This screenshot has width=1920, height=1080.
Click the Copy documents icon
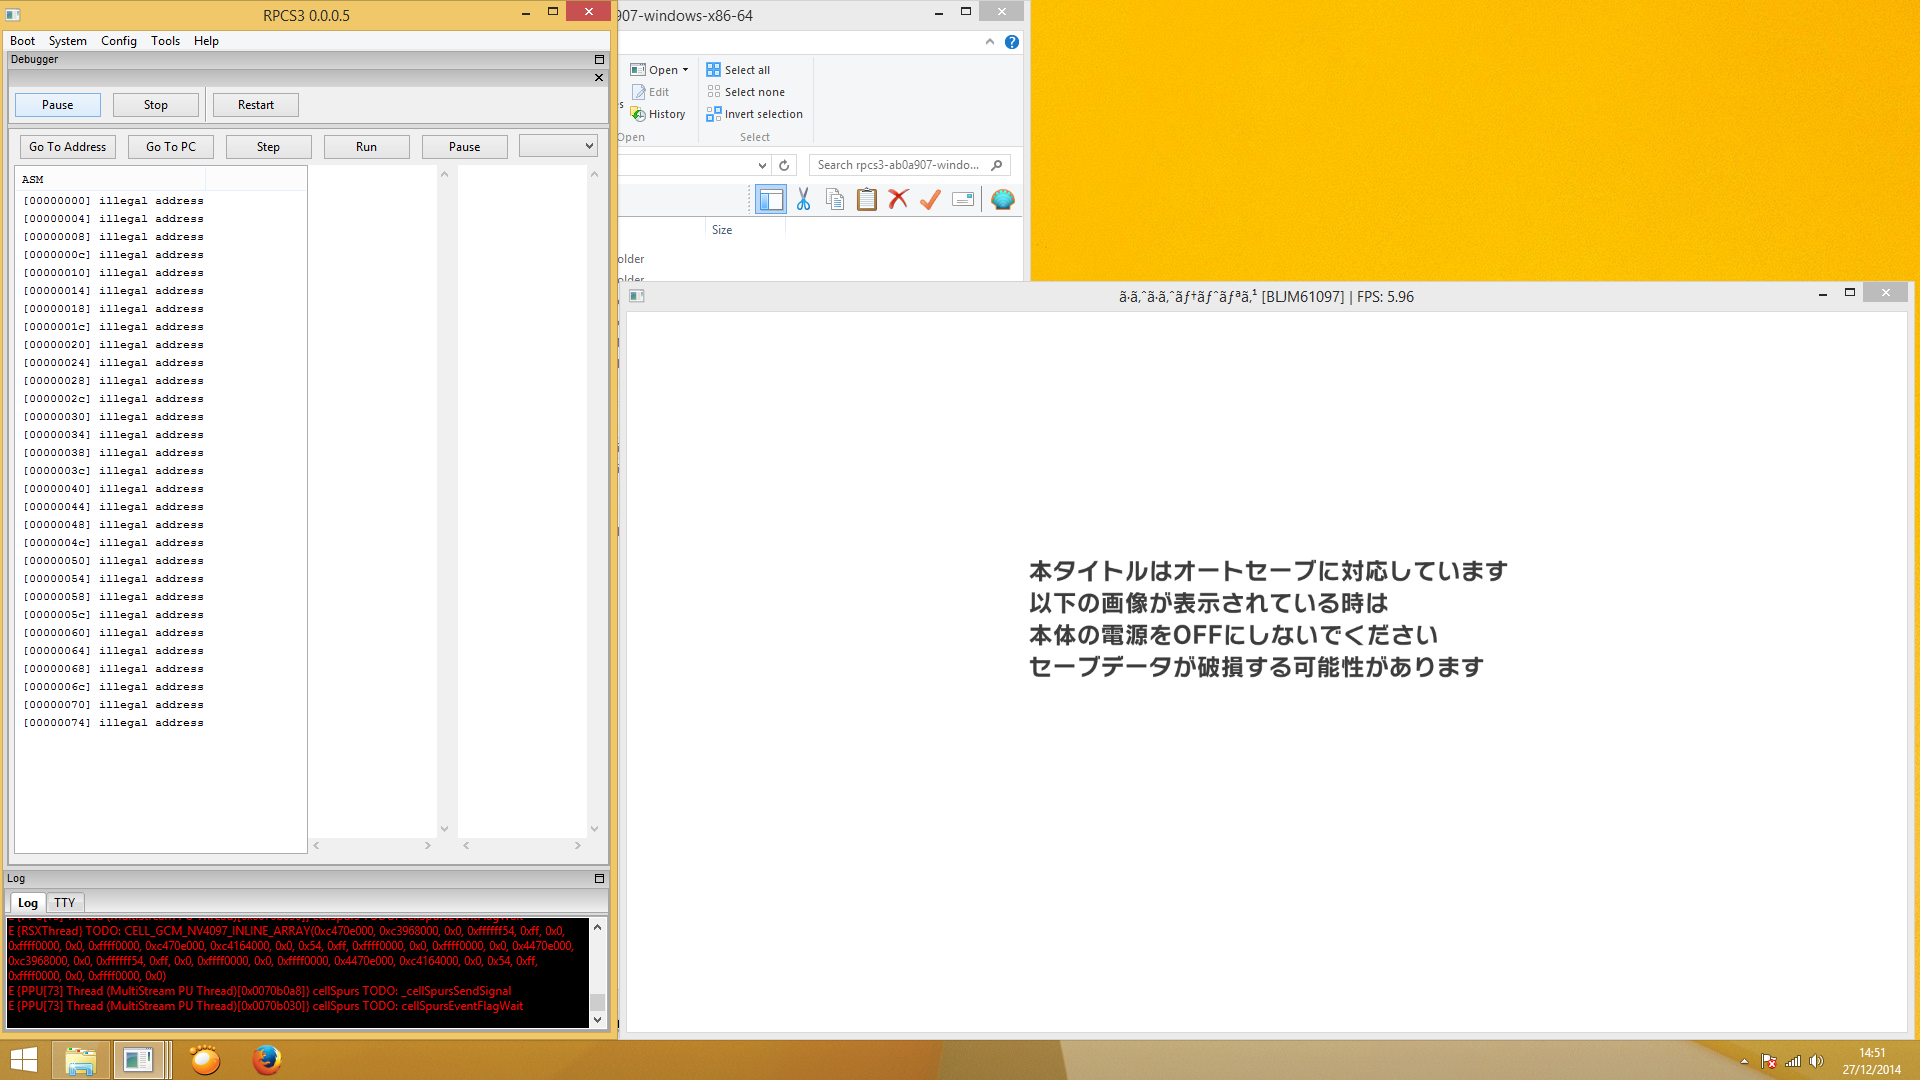(x=835, y=200)
